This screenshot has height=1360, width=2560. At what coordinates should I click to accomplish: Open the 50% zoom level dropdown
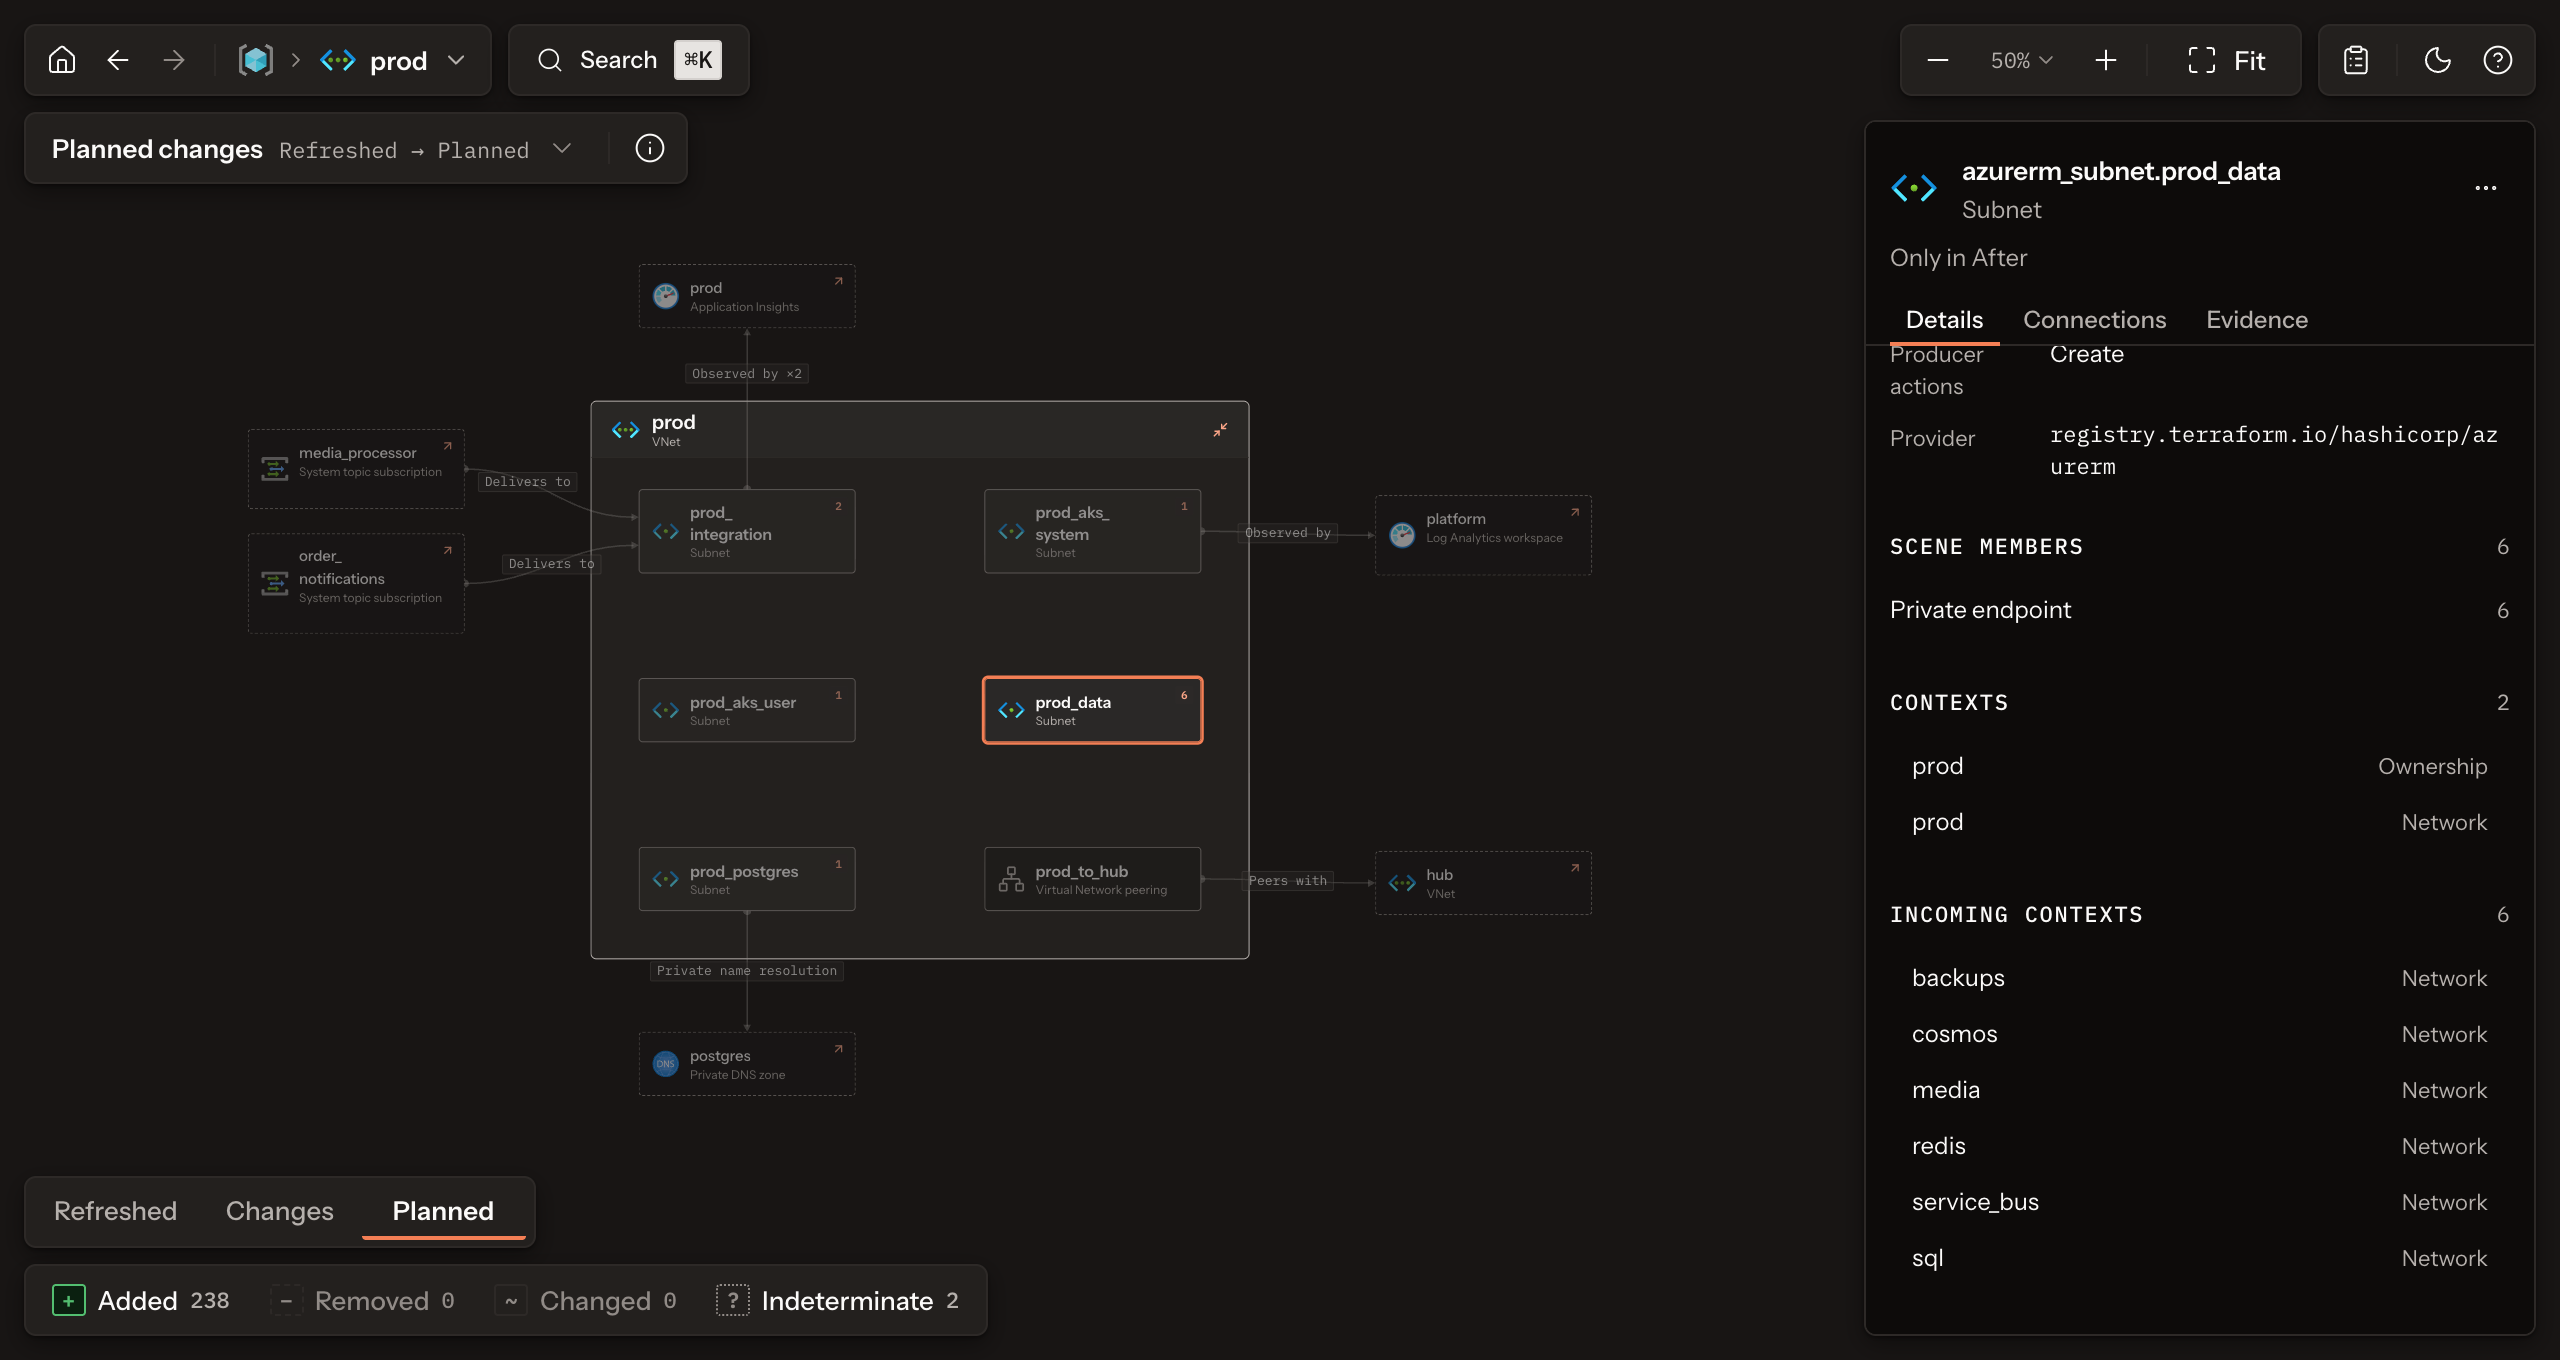2020,60
